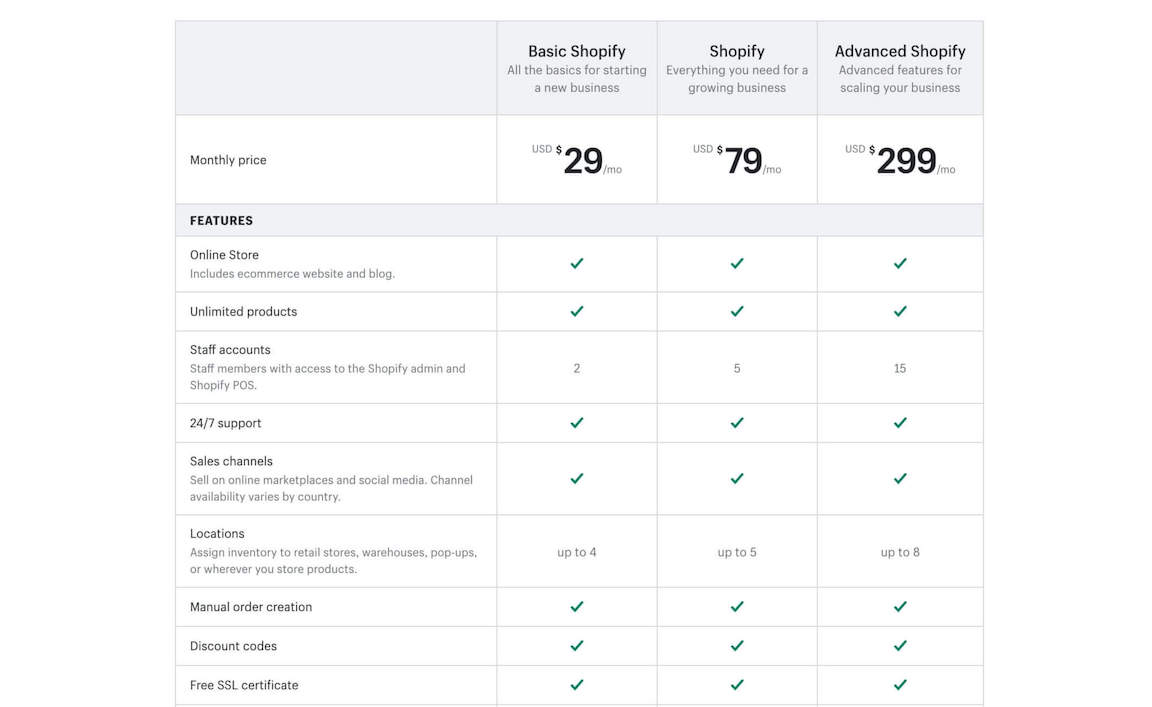Click the Staff accounts value '15'
The height and width of the screenshot is (707, 1152).
(x=900, y=368)
